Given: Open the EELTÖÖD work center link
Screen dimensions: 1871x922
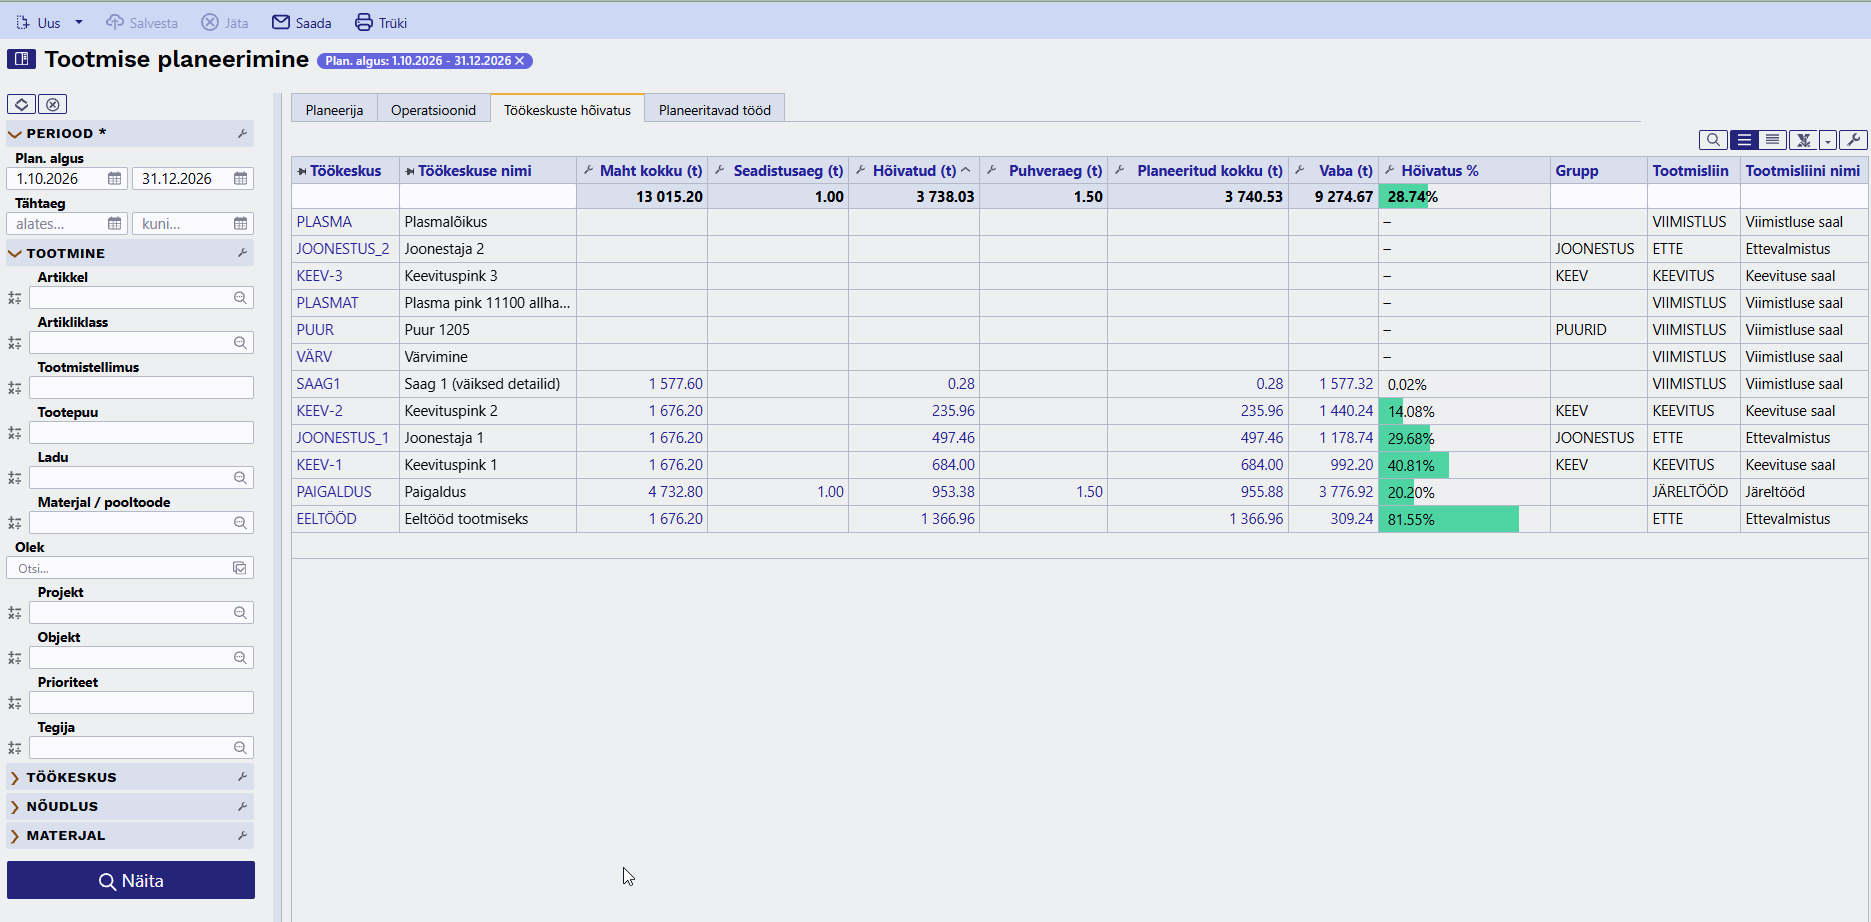Looking at the screenshot, I should pos(326,519).
